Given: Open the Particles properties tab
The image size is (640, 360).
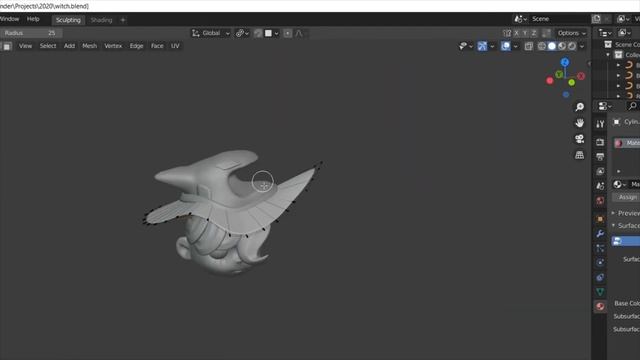Looking at the screenshot, I should (600, 248).
